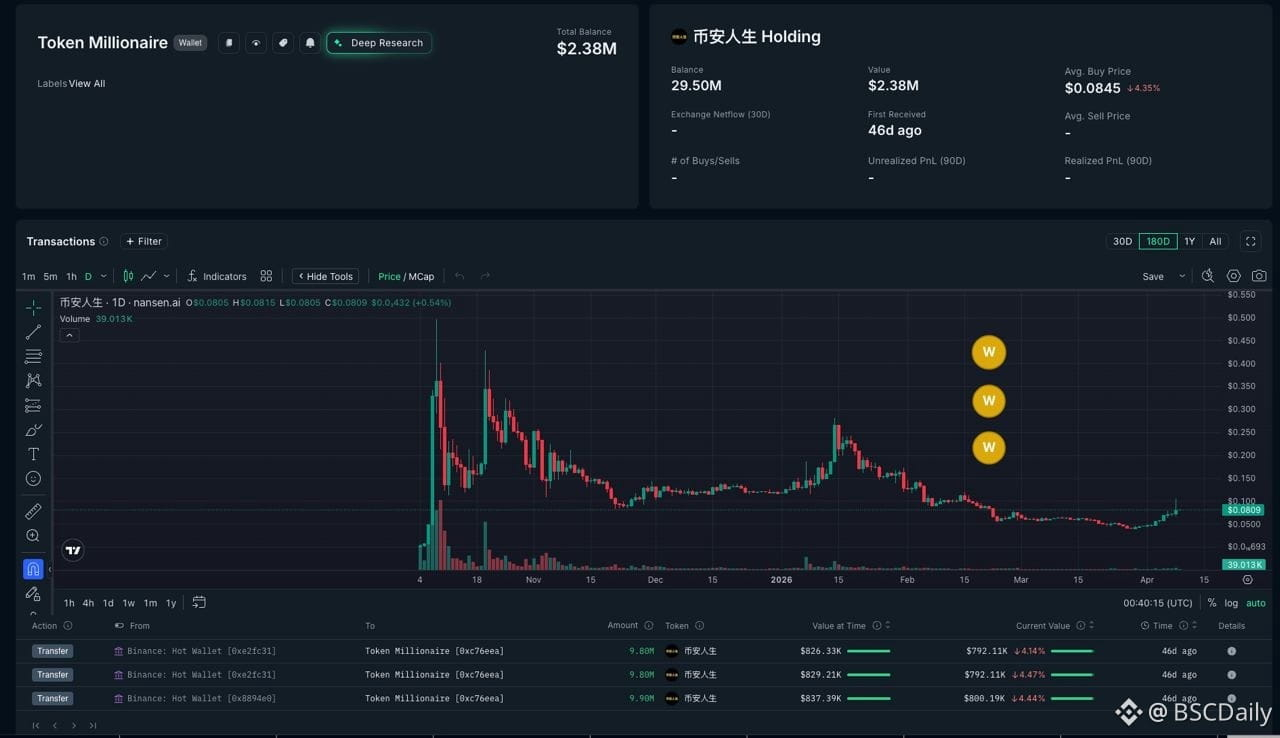Screen dimensions: 1280x738
Task: Toggle the magnet snapping mode
Action: point(33,569)
